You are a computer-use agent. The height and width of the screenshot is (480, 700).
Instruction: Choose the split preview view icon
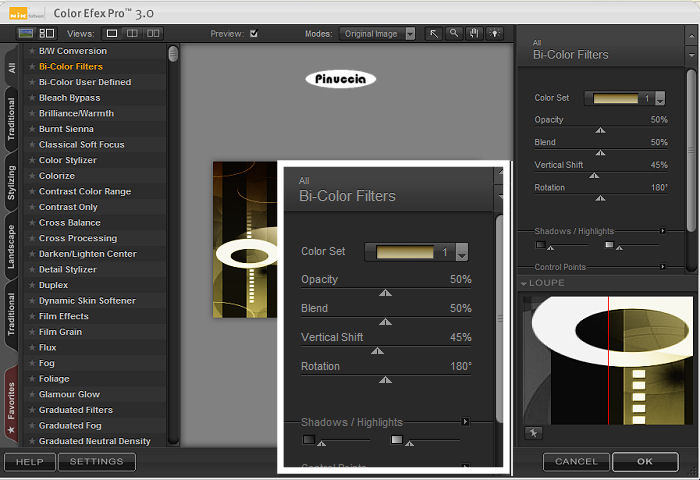(132, 33)
